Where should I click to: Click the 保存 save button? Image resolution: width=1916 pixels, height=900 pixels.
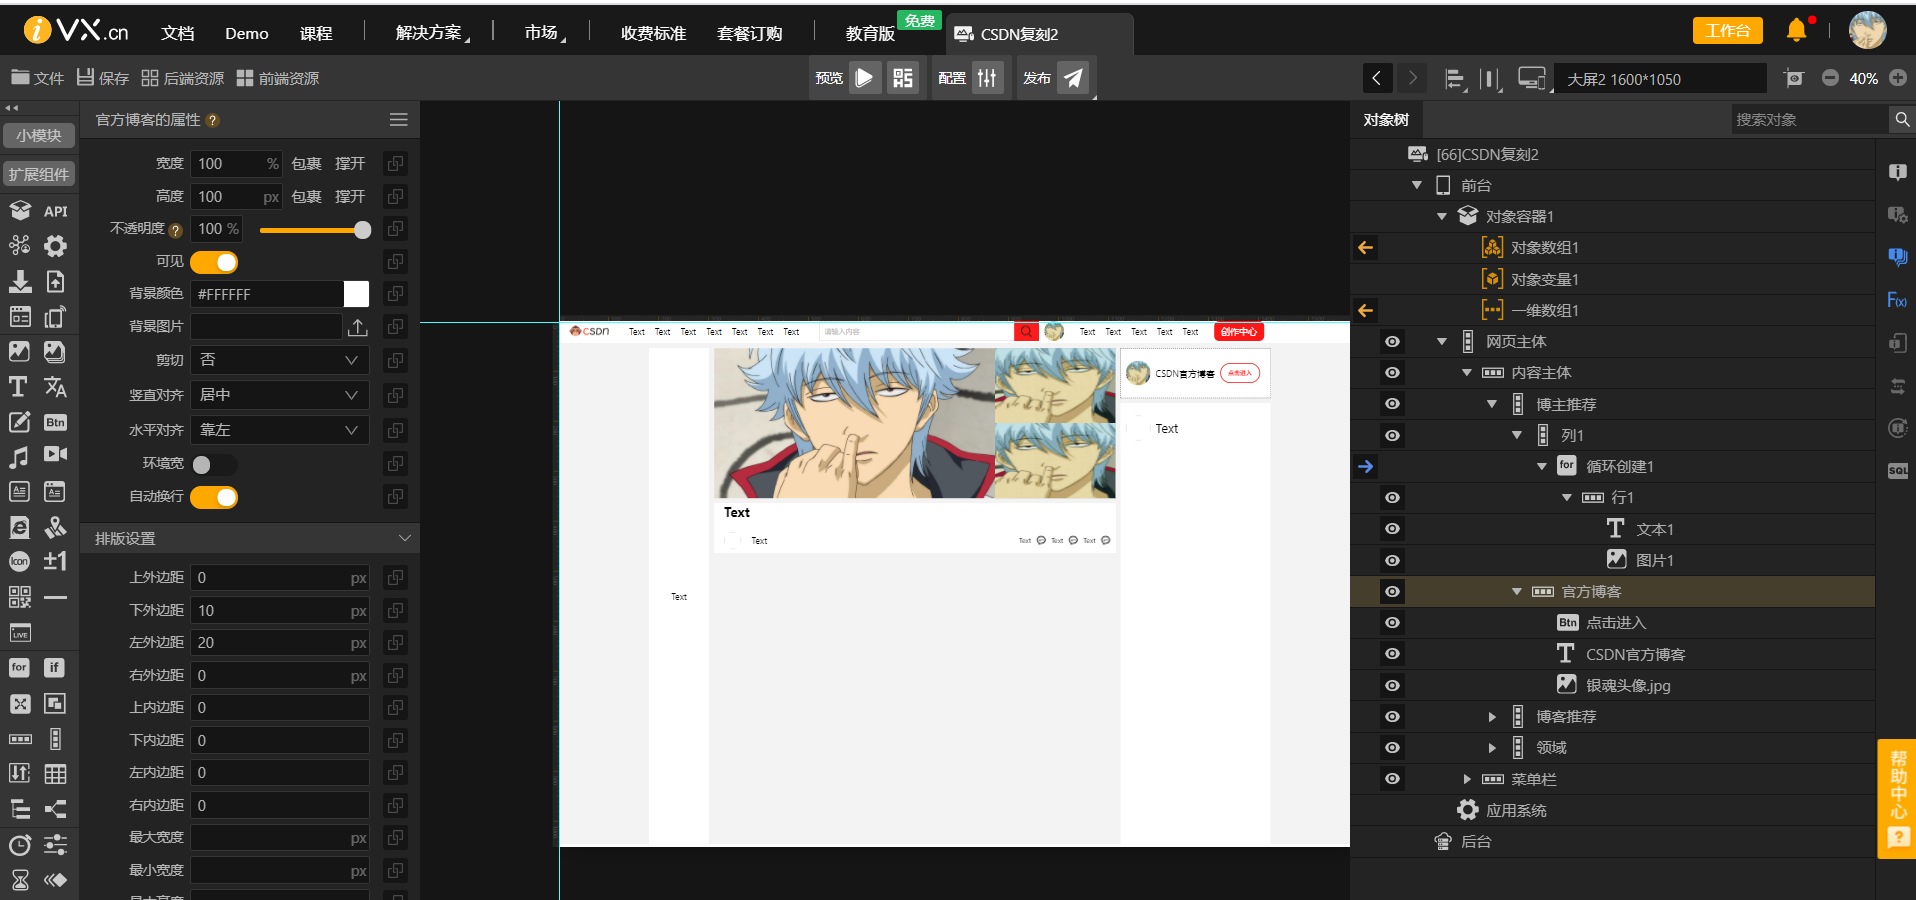pos(103,78)
